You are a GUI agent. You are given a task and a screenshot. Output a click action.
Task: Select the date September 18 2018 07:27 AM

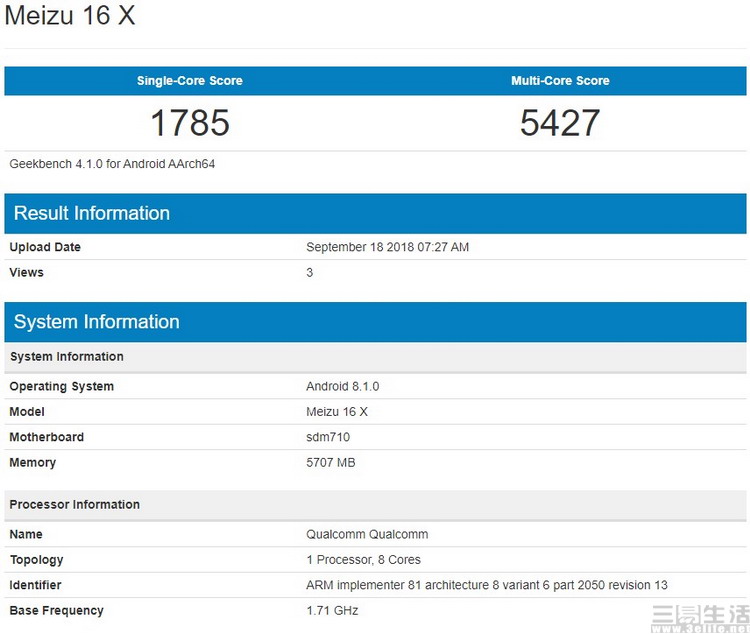pos(387,247)
